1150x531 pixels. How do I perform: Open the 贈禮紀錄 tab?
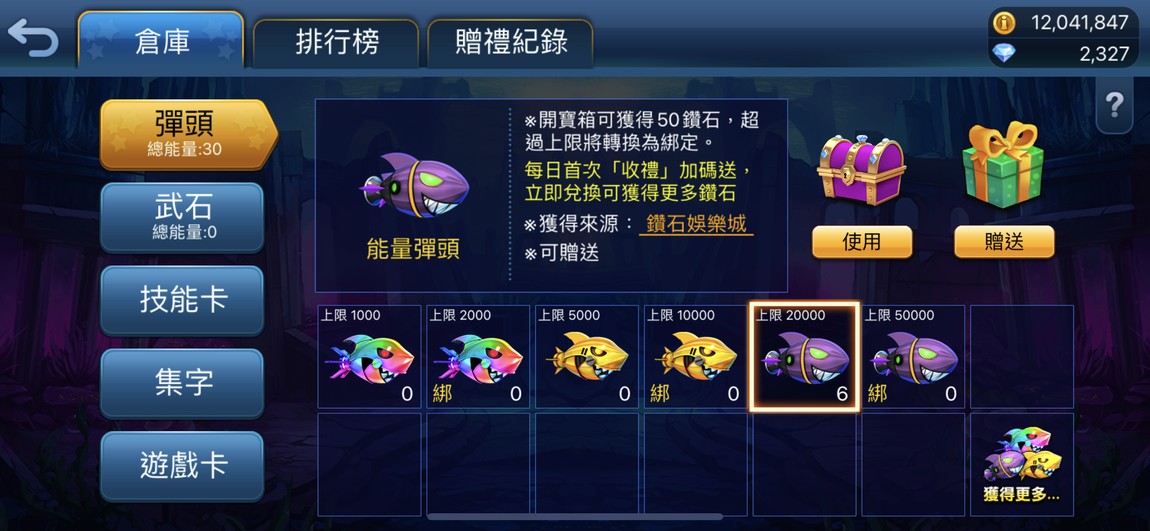510,43
